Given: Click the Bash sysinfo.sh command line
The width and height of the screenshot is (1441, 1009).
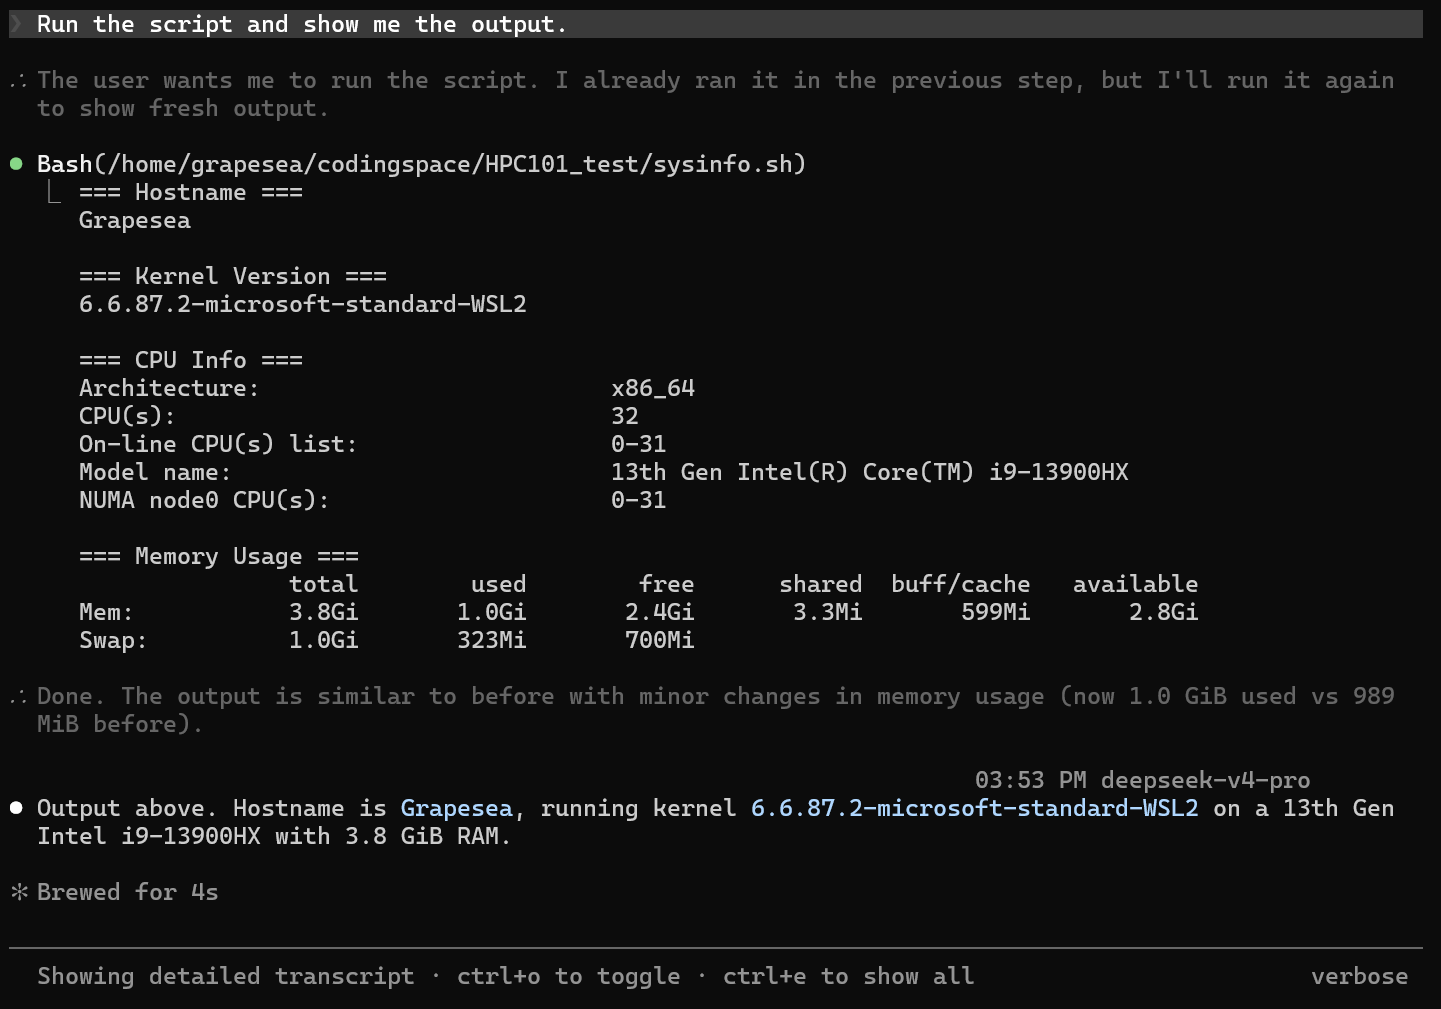Looking at the screenshot, I should point(421,164).
